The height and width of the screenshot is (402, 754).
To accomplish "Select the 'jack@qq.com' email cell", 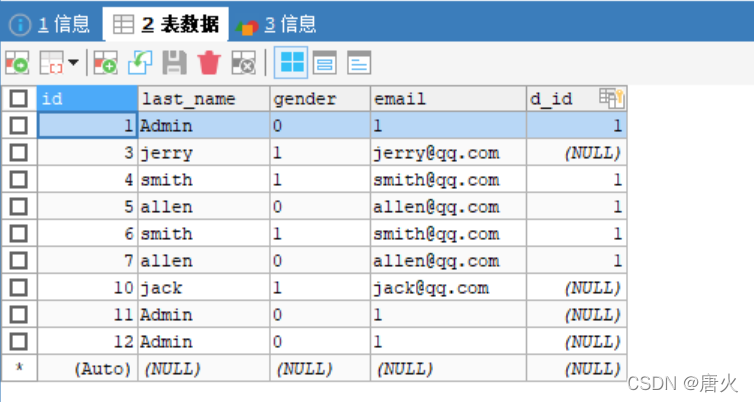I will 448,288.
